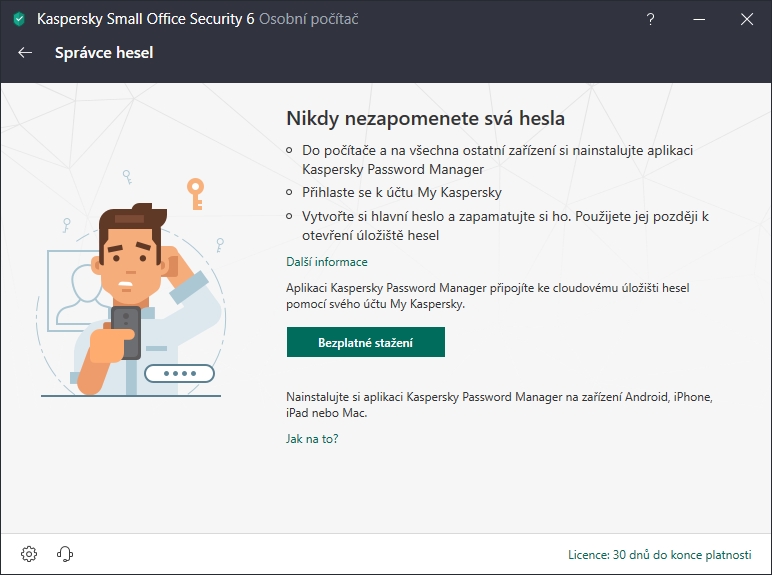Go back using the arrow icon
The height and width of the screenshot is (575, 772).
tap(25, 53)
